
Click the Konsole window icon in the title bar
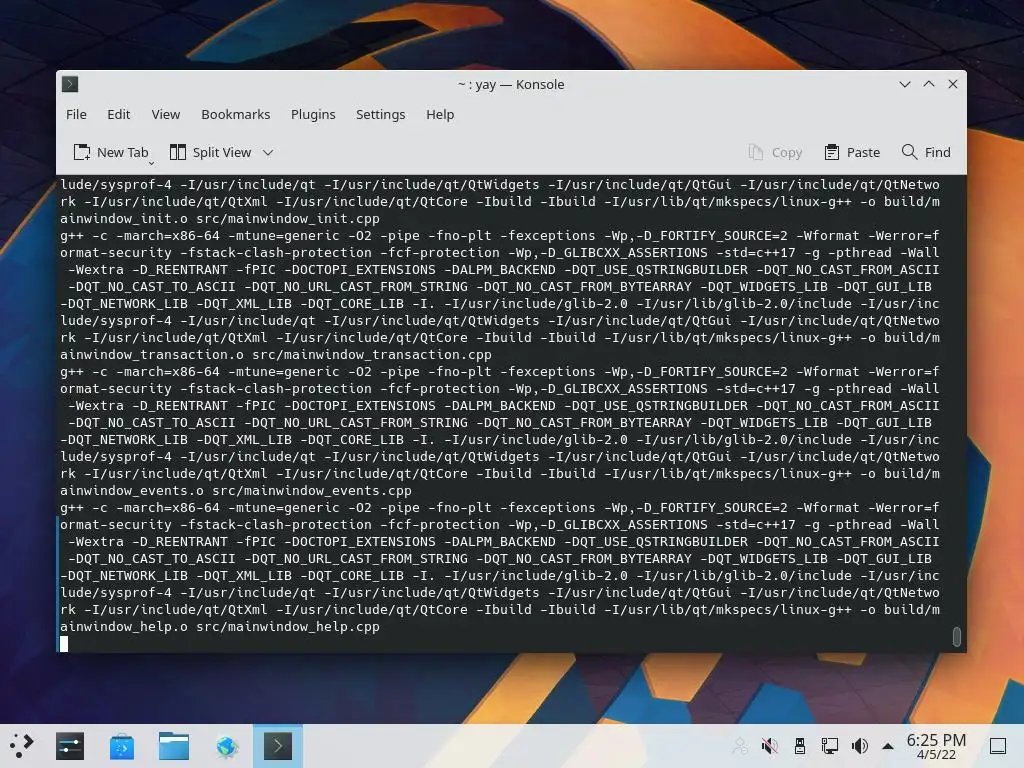pos(70,84)
